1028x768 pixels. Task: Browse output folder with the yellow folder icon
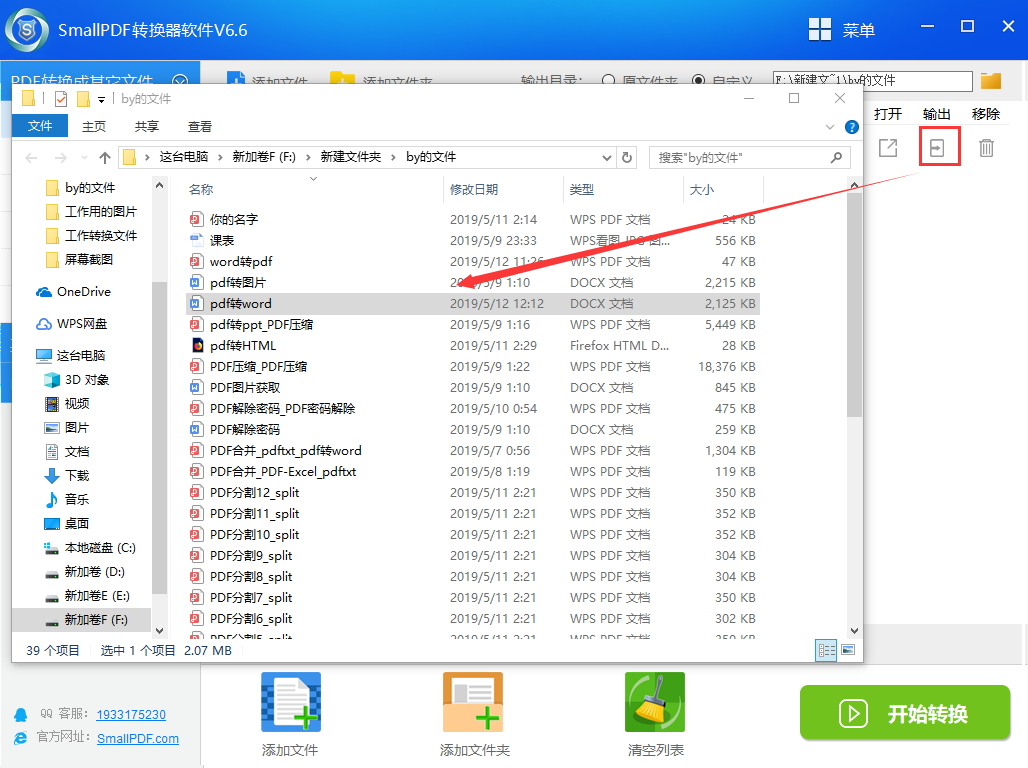[x=991, y=81]
